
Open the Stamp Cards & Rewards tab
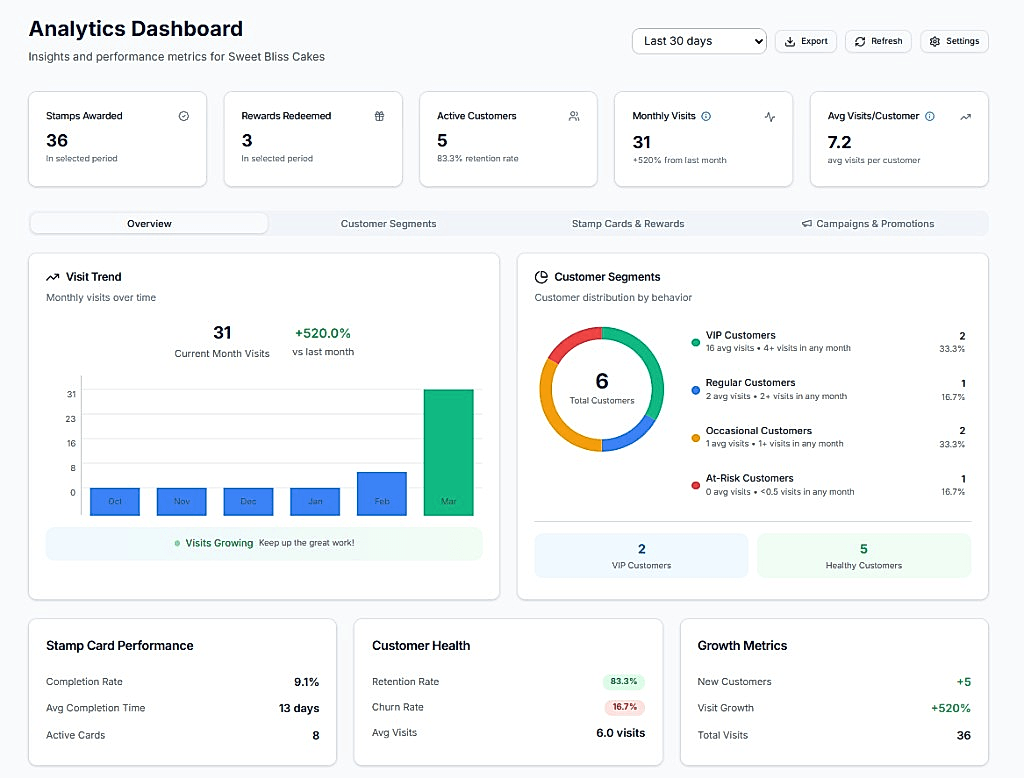(628, 223)
